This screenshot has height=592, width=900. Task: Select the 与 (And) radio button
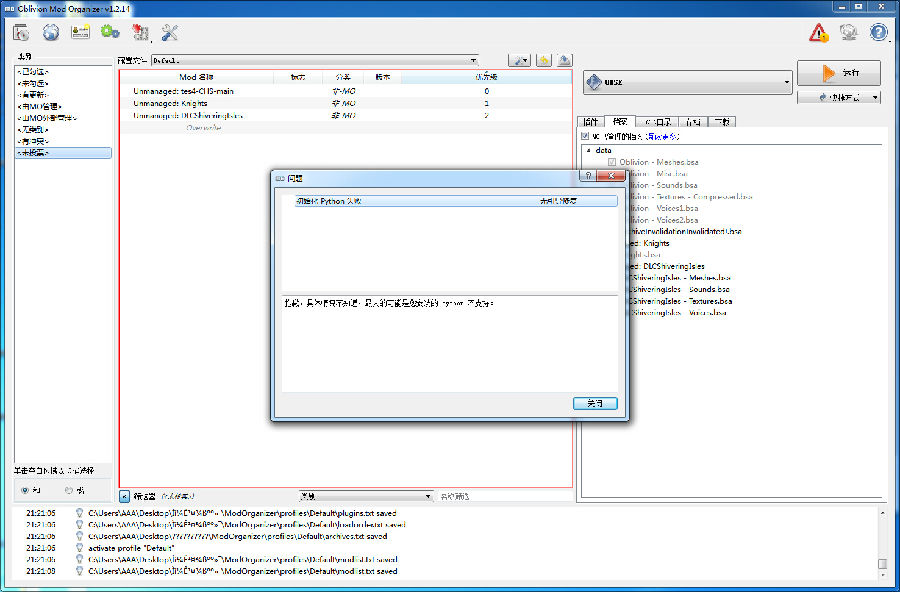[25, 490]
